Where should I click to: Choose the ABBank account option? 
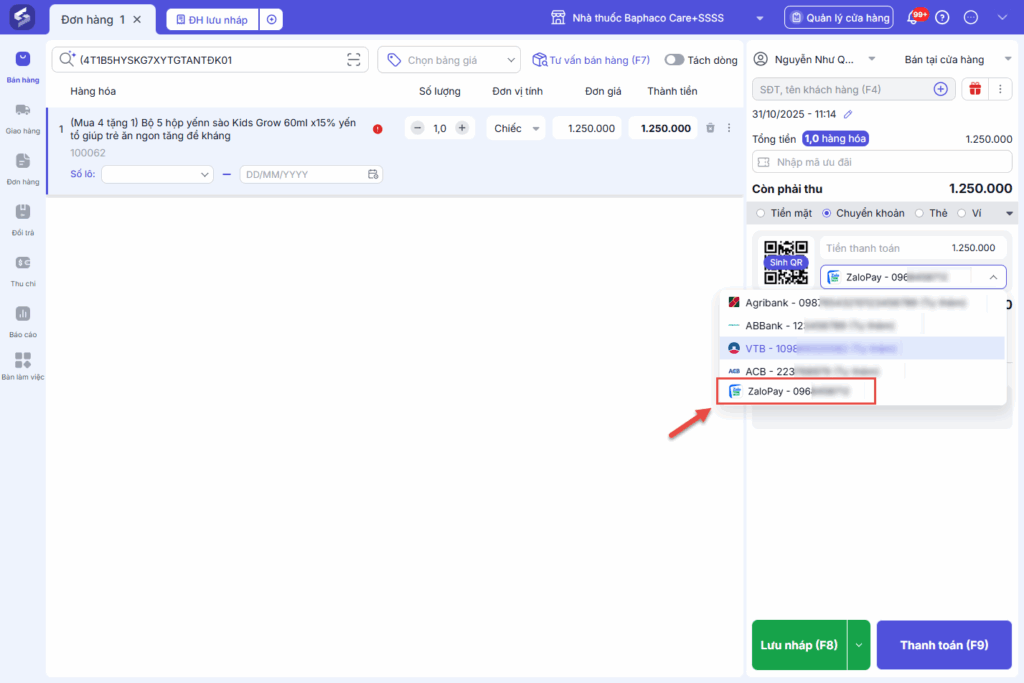pyautogui.click(x=862, y=326)
